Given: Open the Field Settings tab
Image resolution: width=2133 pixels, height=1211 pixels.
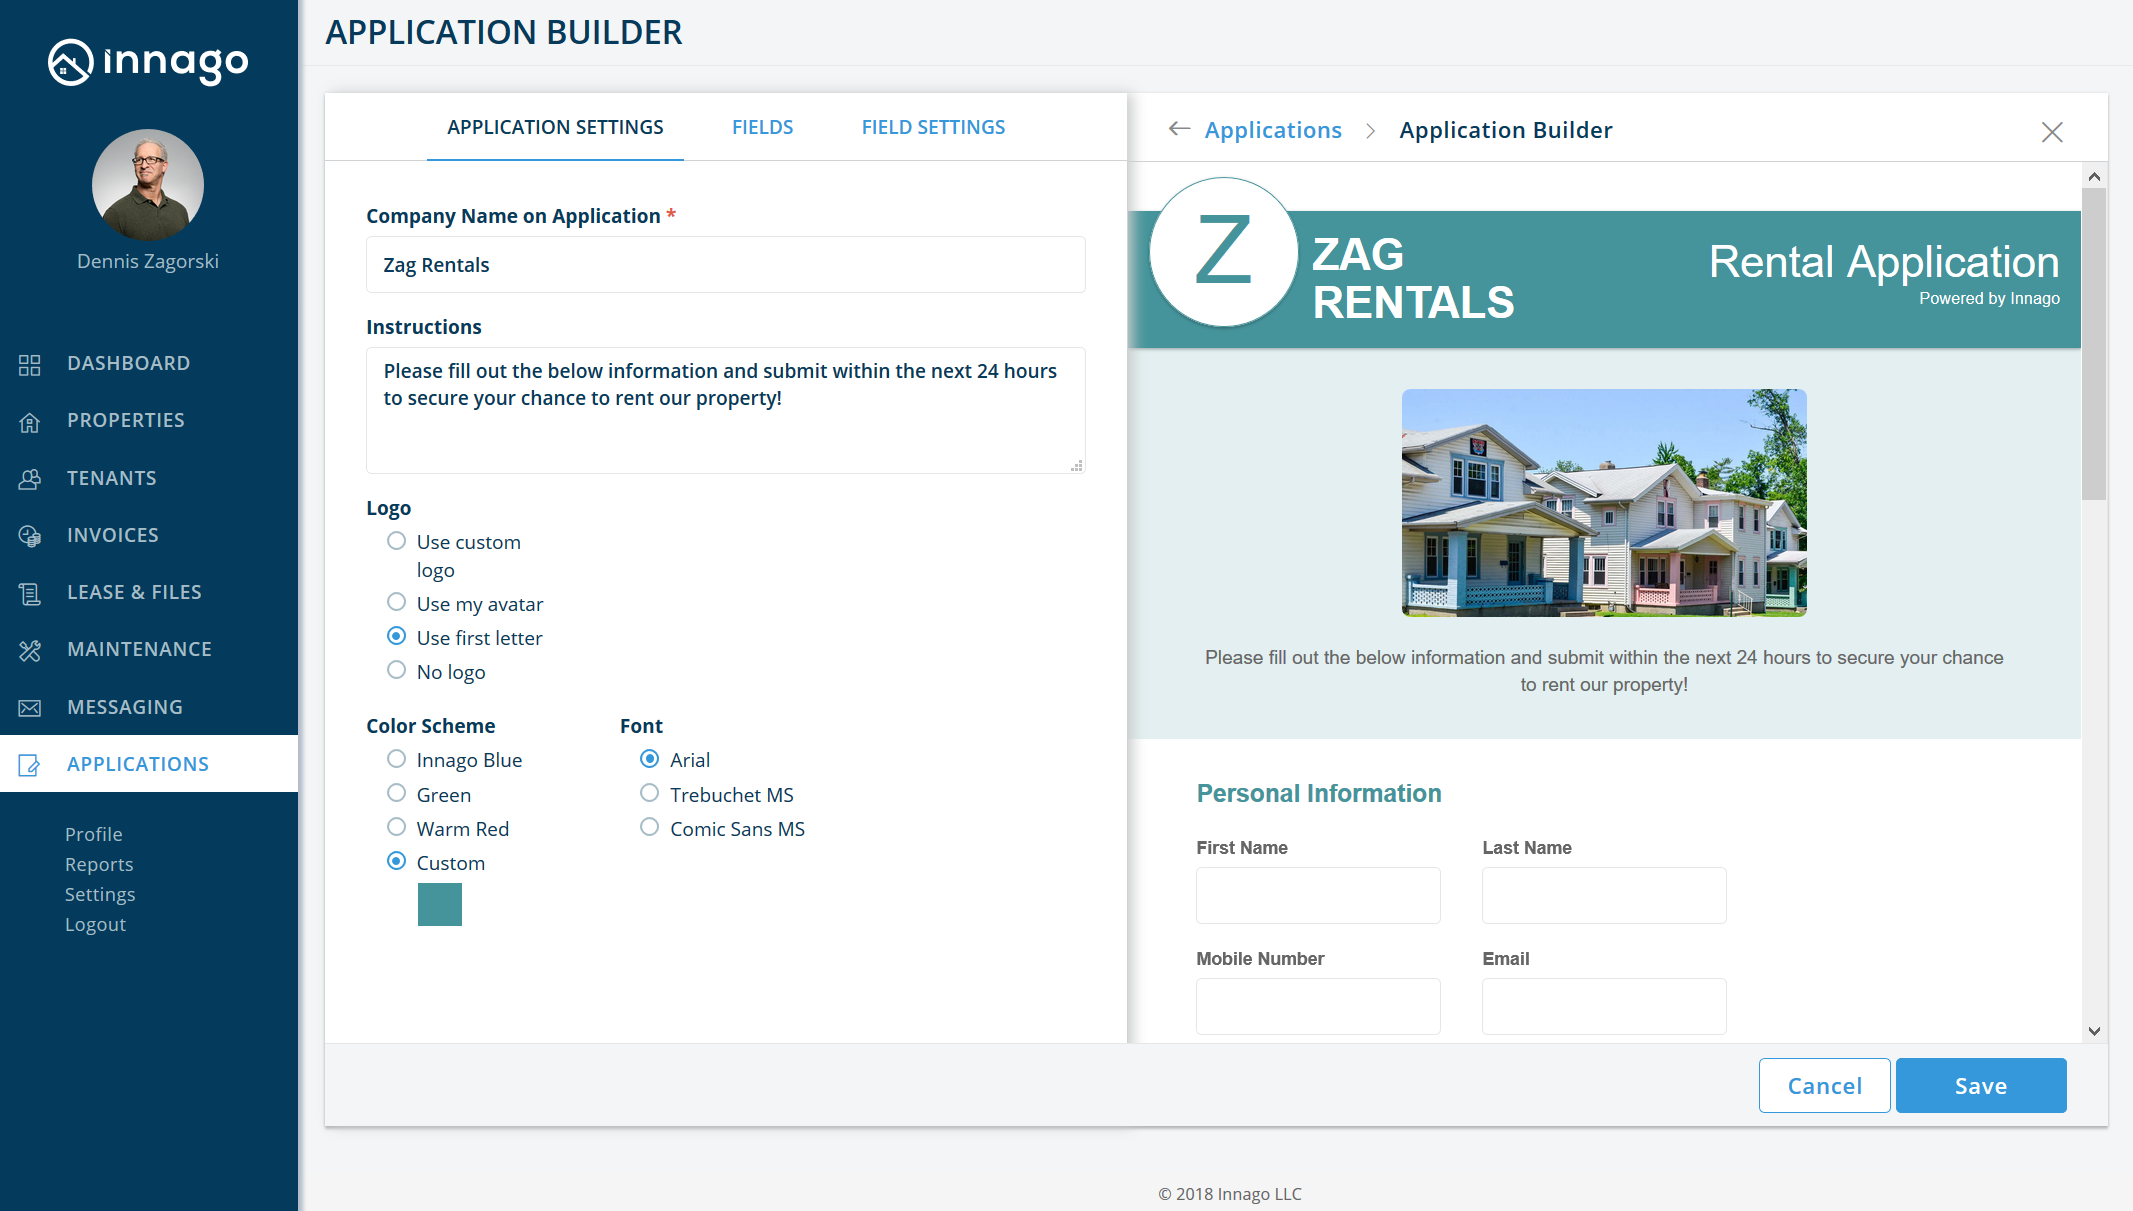Looking at the screenshot, I should [x=933, y=127].
